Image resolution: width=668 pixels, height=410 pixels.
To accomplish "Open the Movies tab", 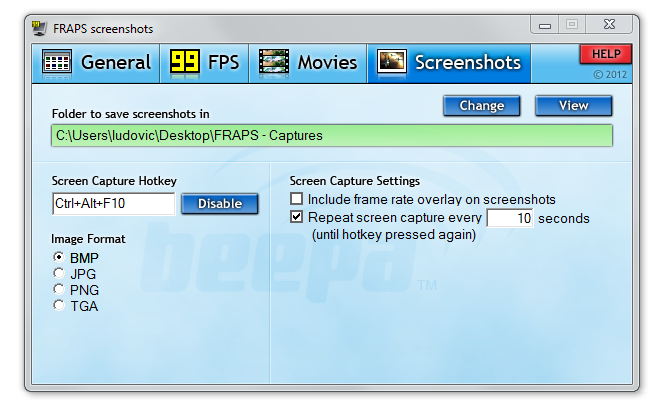I will (308, 63).
